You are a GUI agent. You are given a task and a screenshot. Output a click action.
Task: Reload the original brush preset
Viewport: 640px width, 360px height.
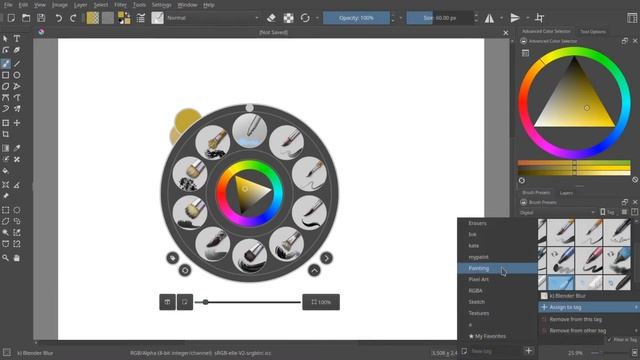[x=305, y=18]
